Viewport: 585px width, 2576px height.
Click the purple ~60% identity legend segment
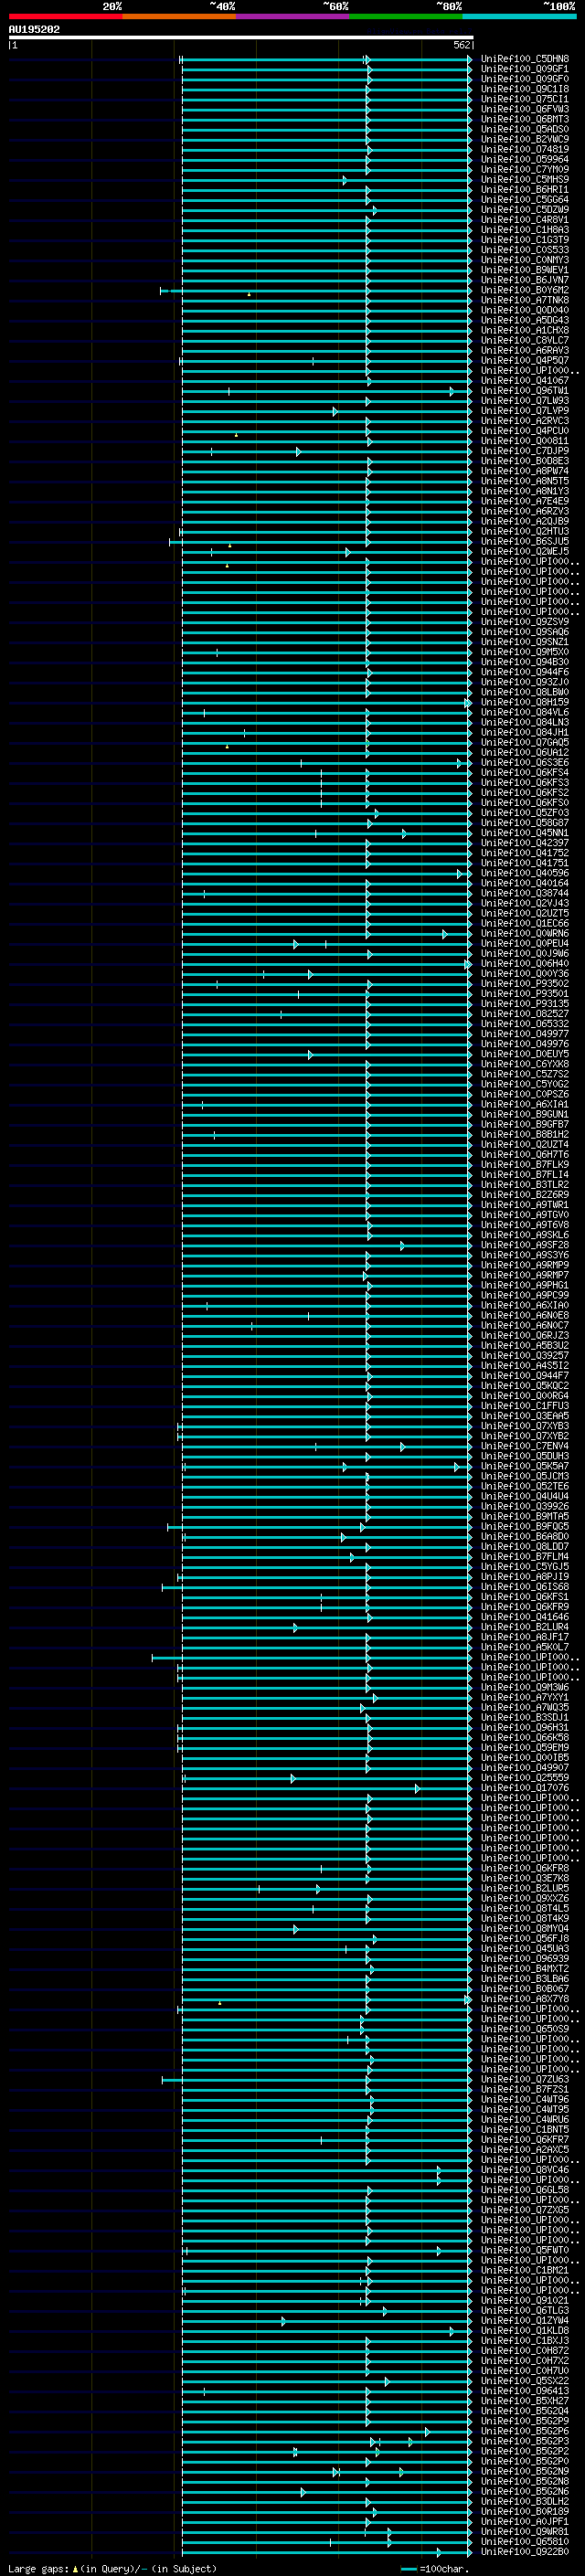292,16
